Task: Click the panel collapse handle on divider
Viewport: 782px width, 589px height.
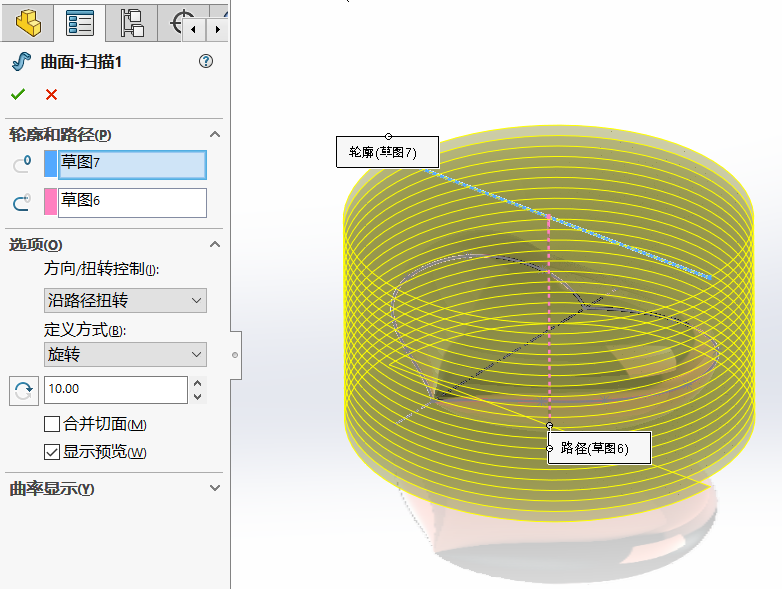Action: pyautogui.click(x=235, y=355)
